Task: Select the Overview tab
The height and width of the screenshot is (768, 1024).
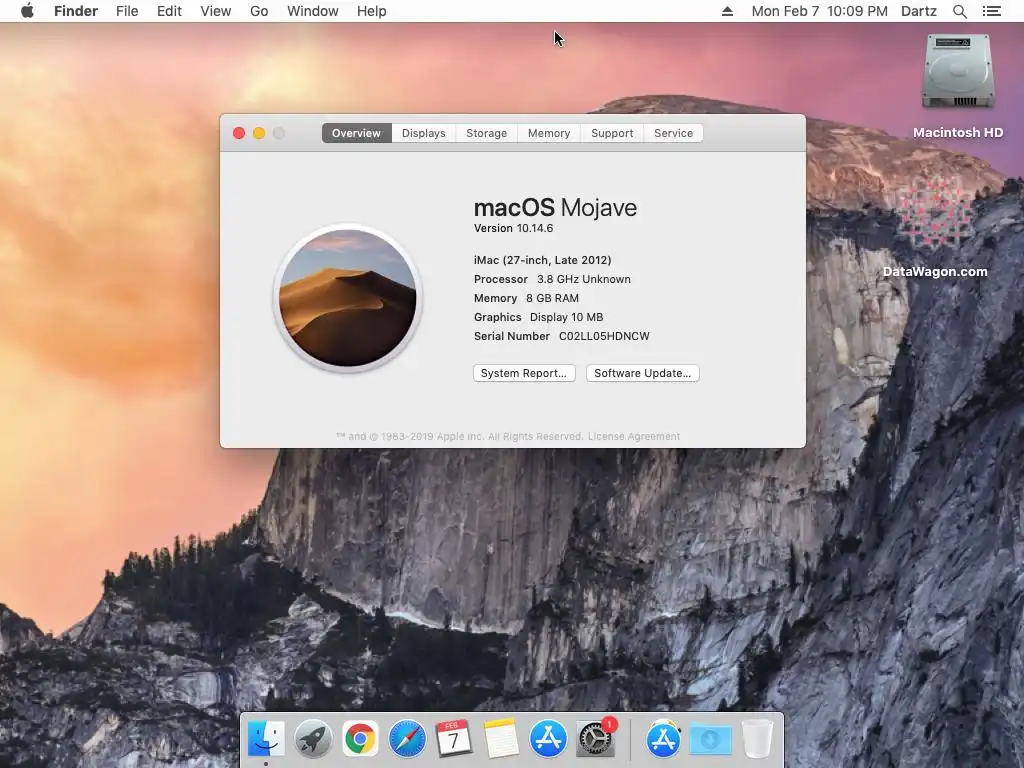Action: click(x=357, y=133)
